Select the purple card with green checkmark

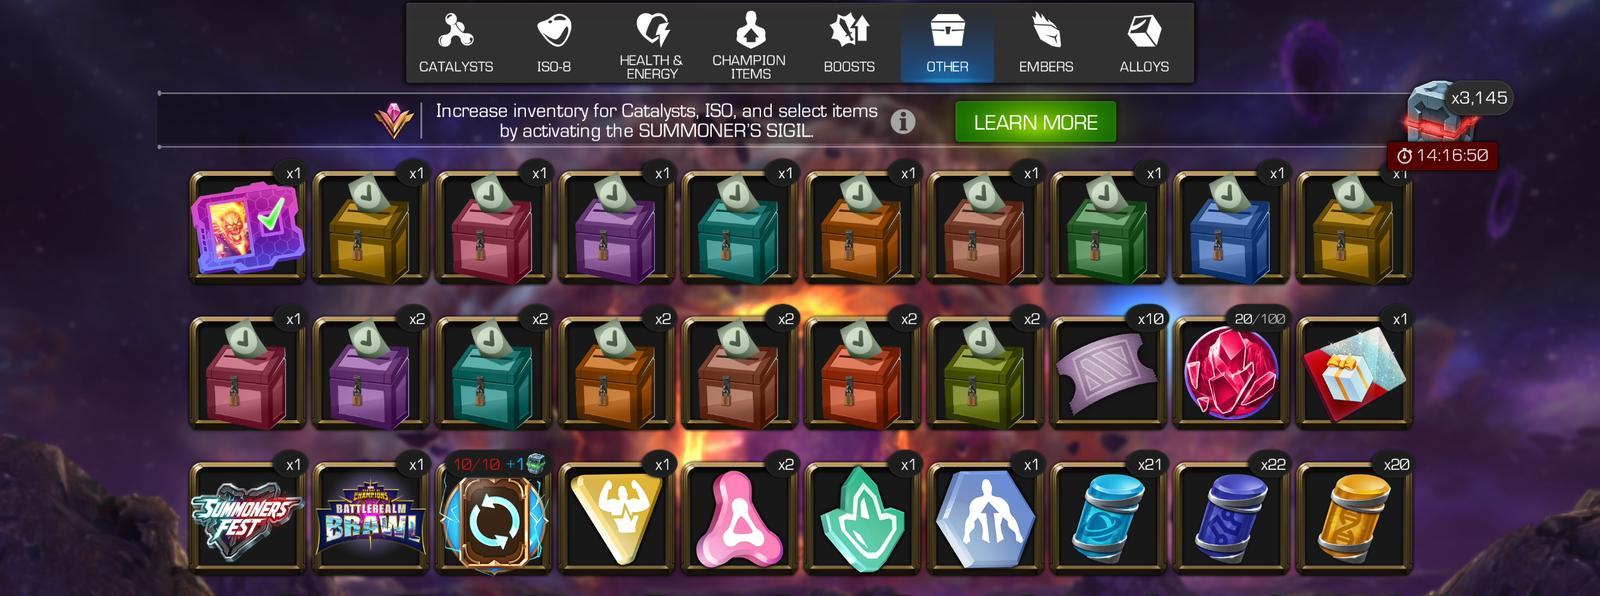248,227
